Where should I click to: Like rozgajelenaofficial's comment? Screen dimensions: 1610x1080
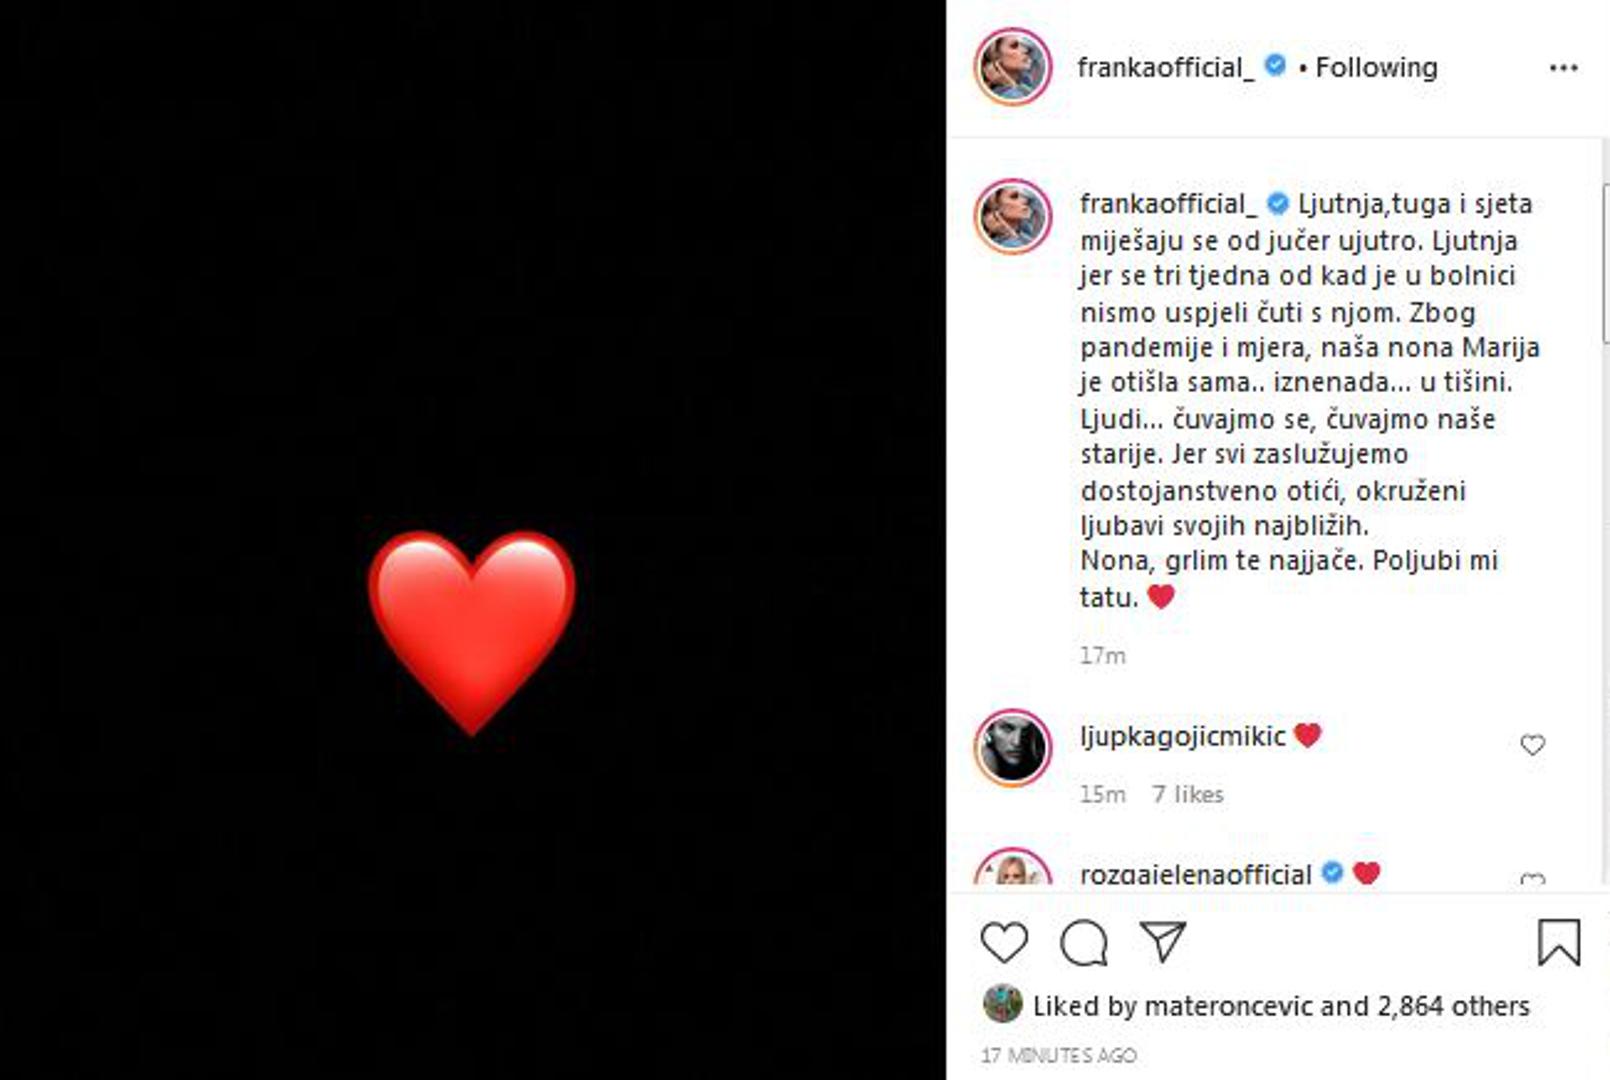[1532, 880]
